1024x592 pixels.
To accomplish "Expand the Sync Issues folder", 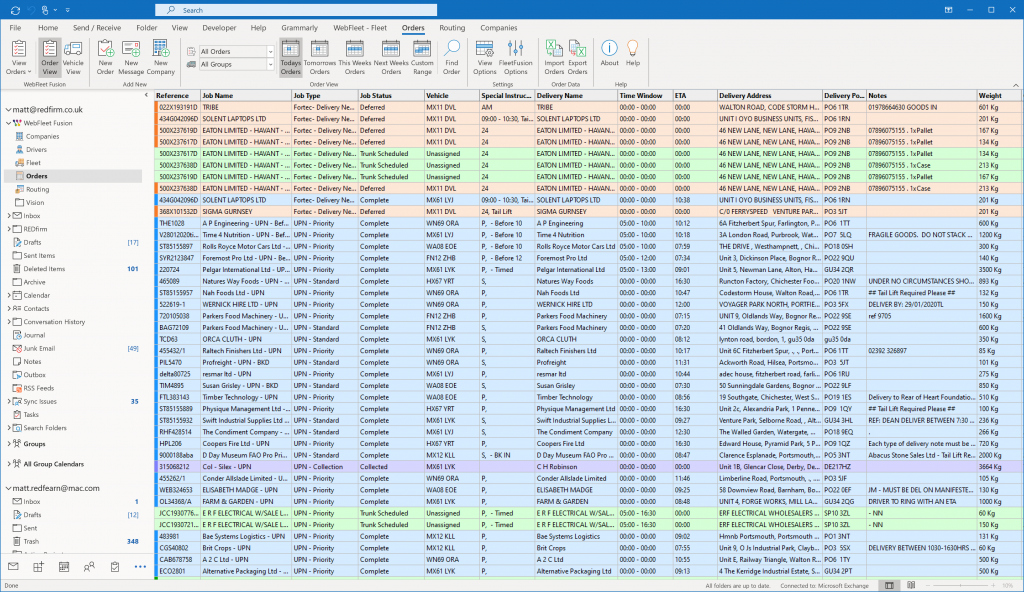I will [9, 401].
